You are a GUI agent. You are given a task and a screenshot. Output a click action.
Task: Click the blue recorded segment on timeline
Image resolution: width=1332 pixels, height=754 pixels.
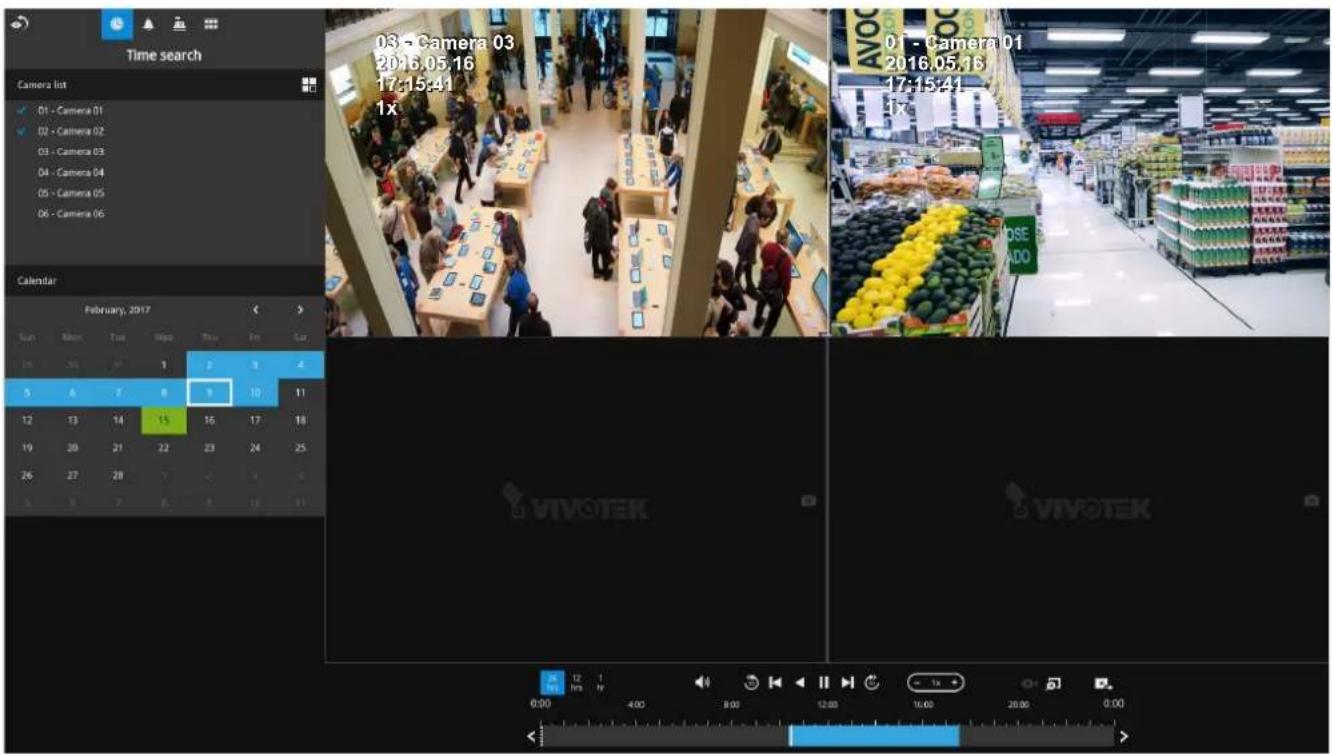(x=874, y=736)
